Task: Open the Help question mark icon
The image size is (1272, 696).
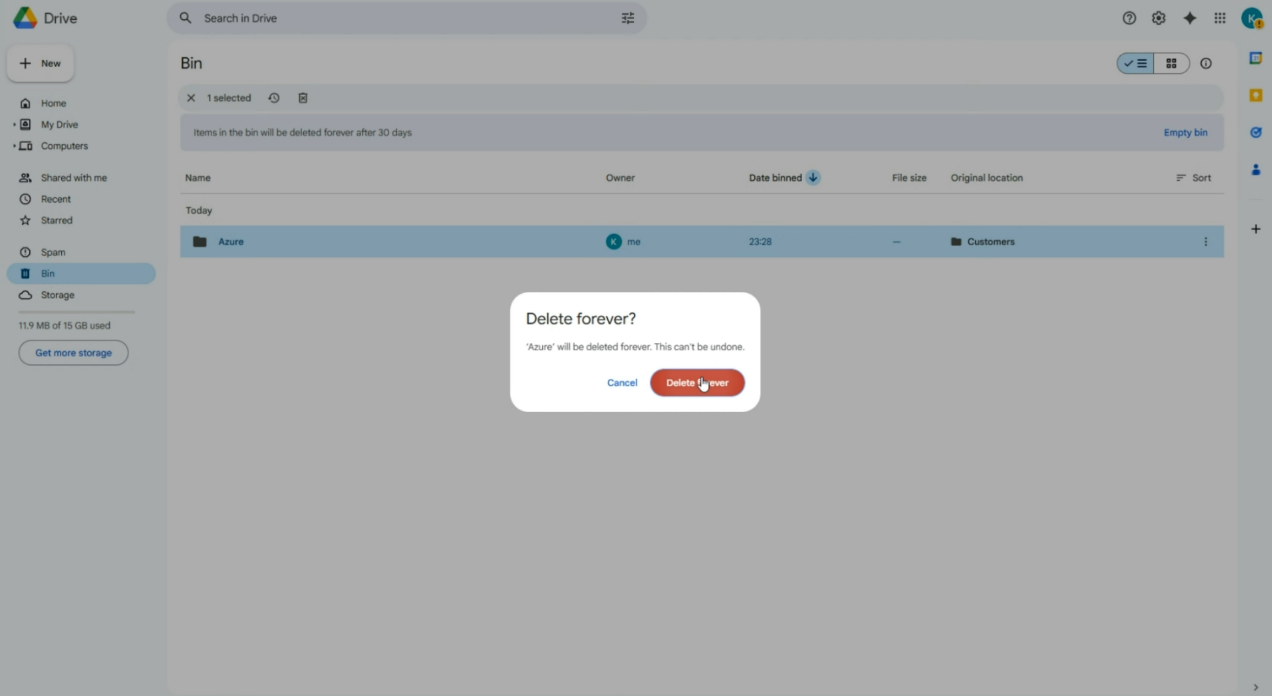Action: click(x=1129, y=18)
